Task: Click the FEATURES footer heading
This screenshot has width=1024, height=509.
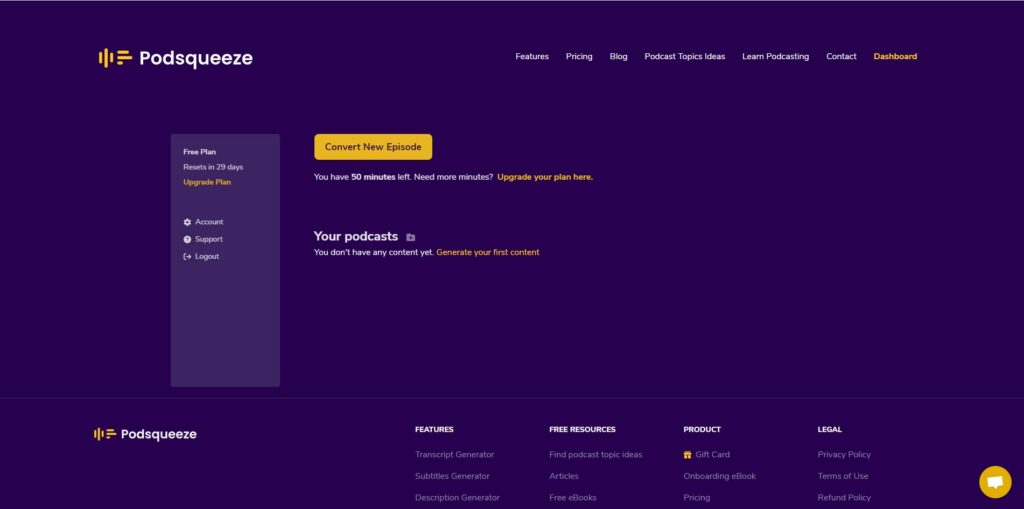Action: 434,430
